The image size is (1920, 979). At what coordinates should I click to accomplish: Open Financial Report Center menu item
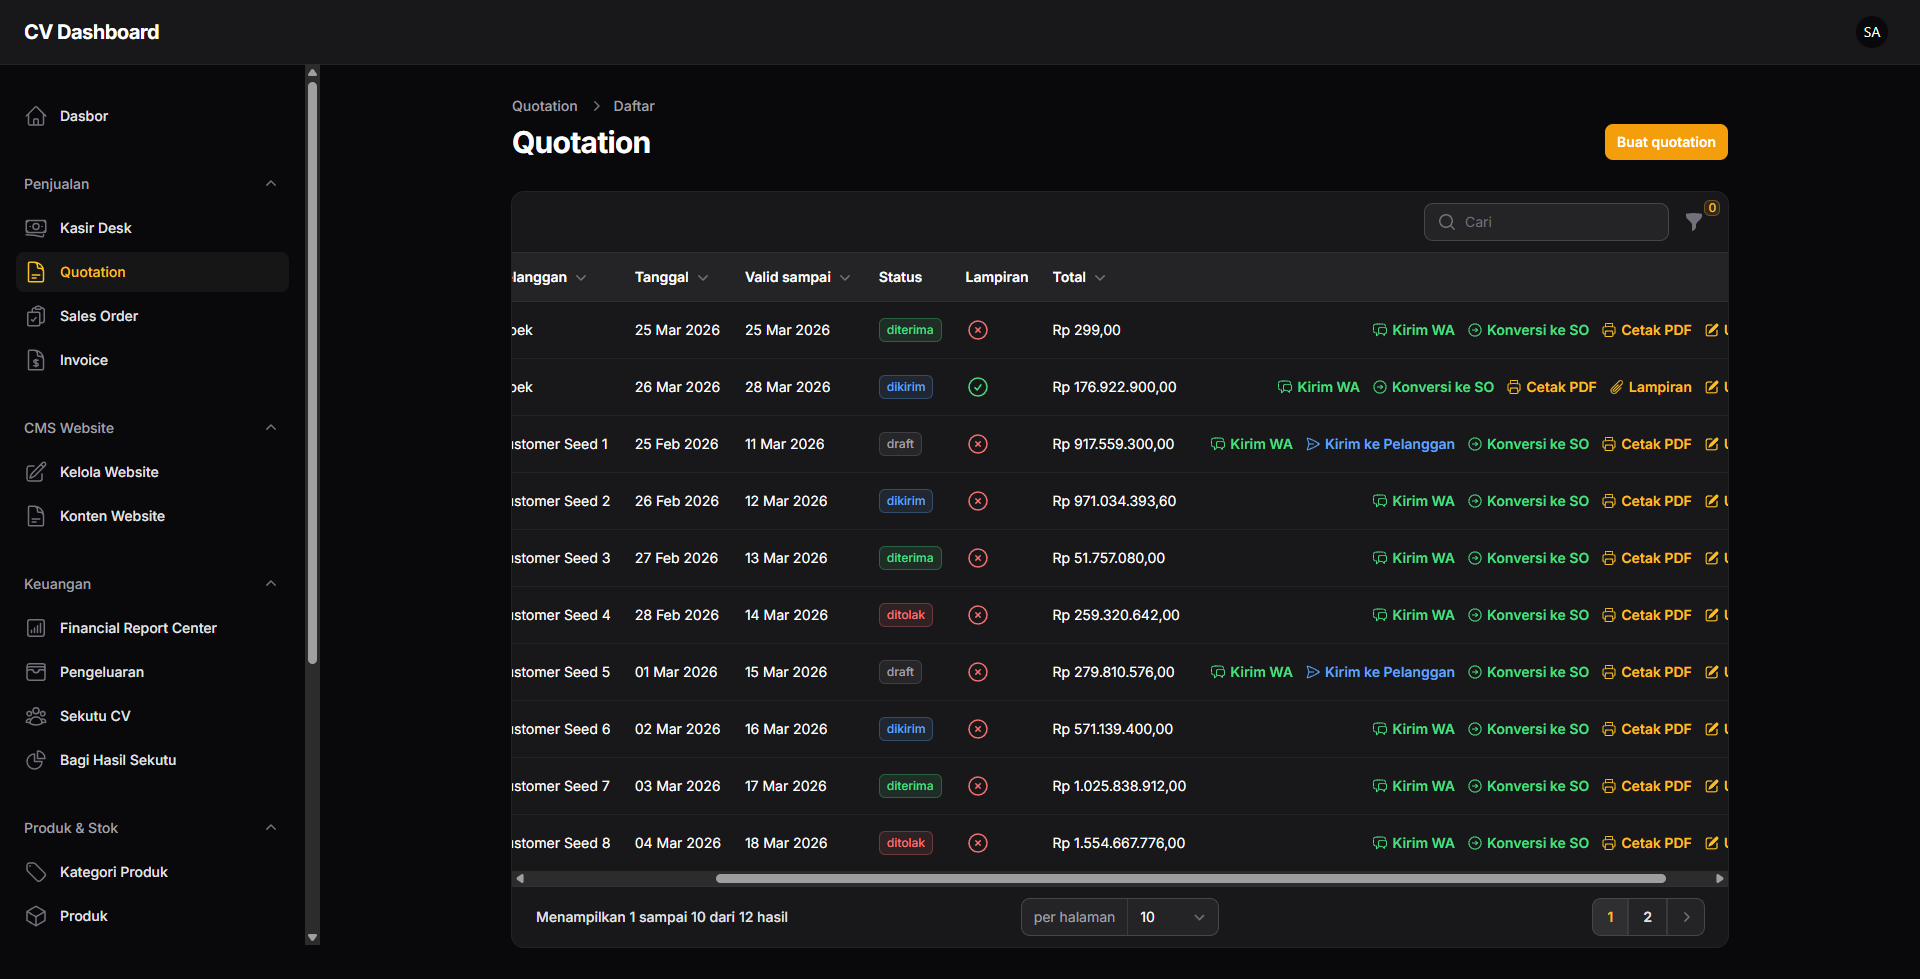(138, 628)
